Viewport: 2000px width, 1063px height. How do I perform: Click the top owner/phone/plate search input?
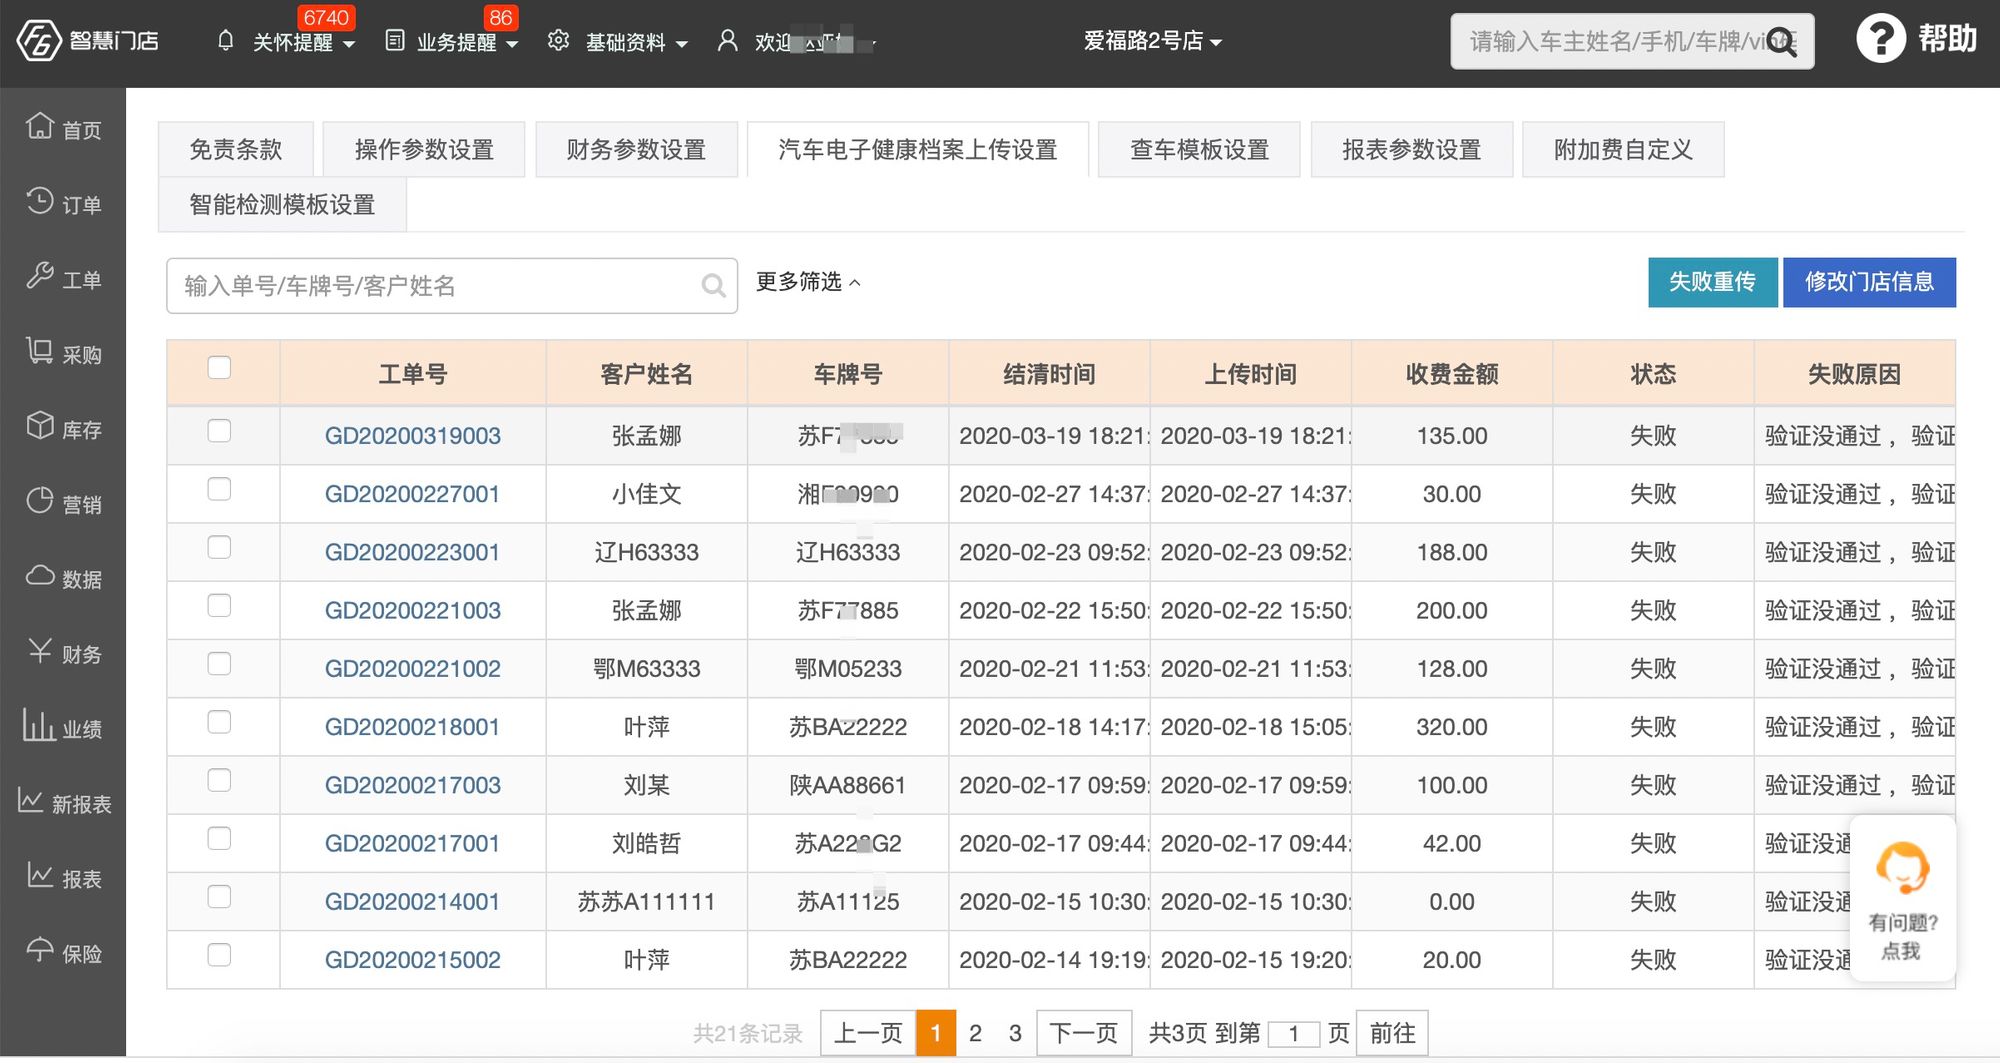(1632, 41)
